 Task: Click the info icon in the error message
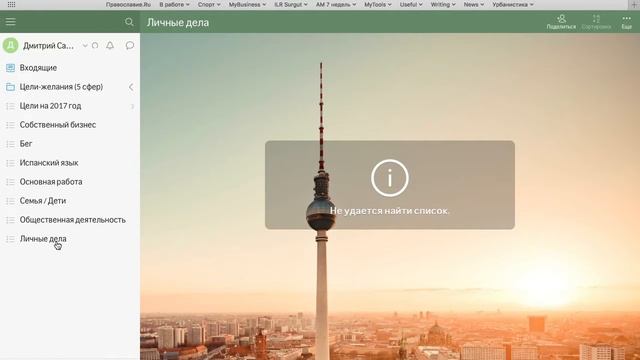(390, 178)
